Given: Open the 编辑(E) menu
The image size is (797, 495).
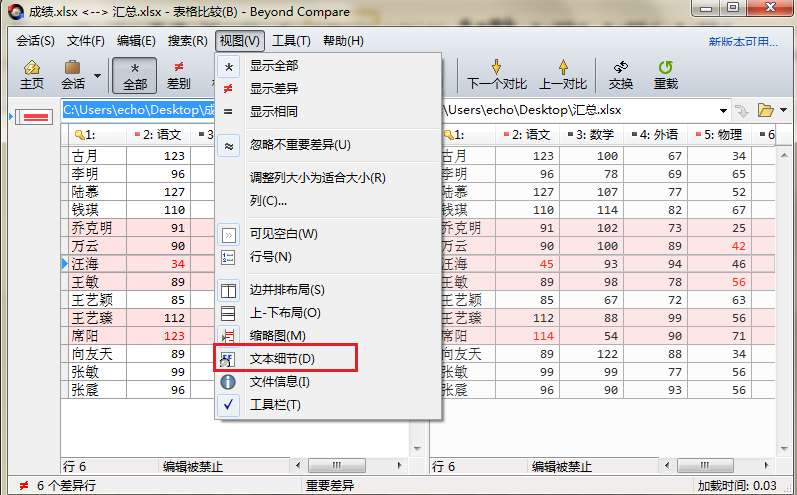Looking at the screenshot, I should tap(136, 41).
